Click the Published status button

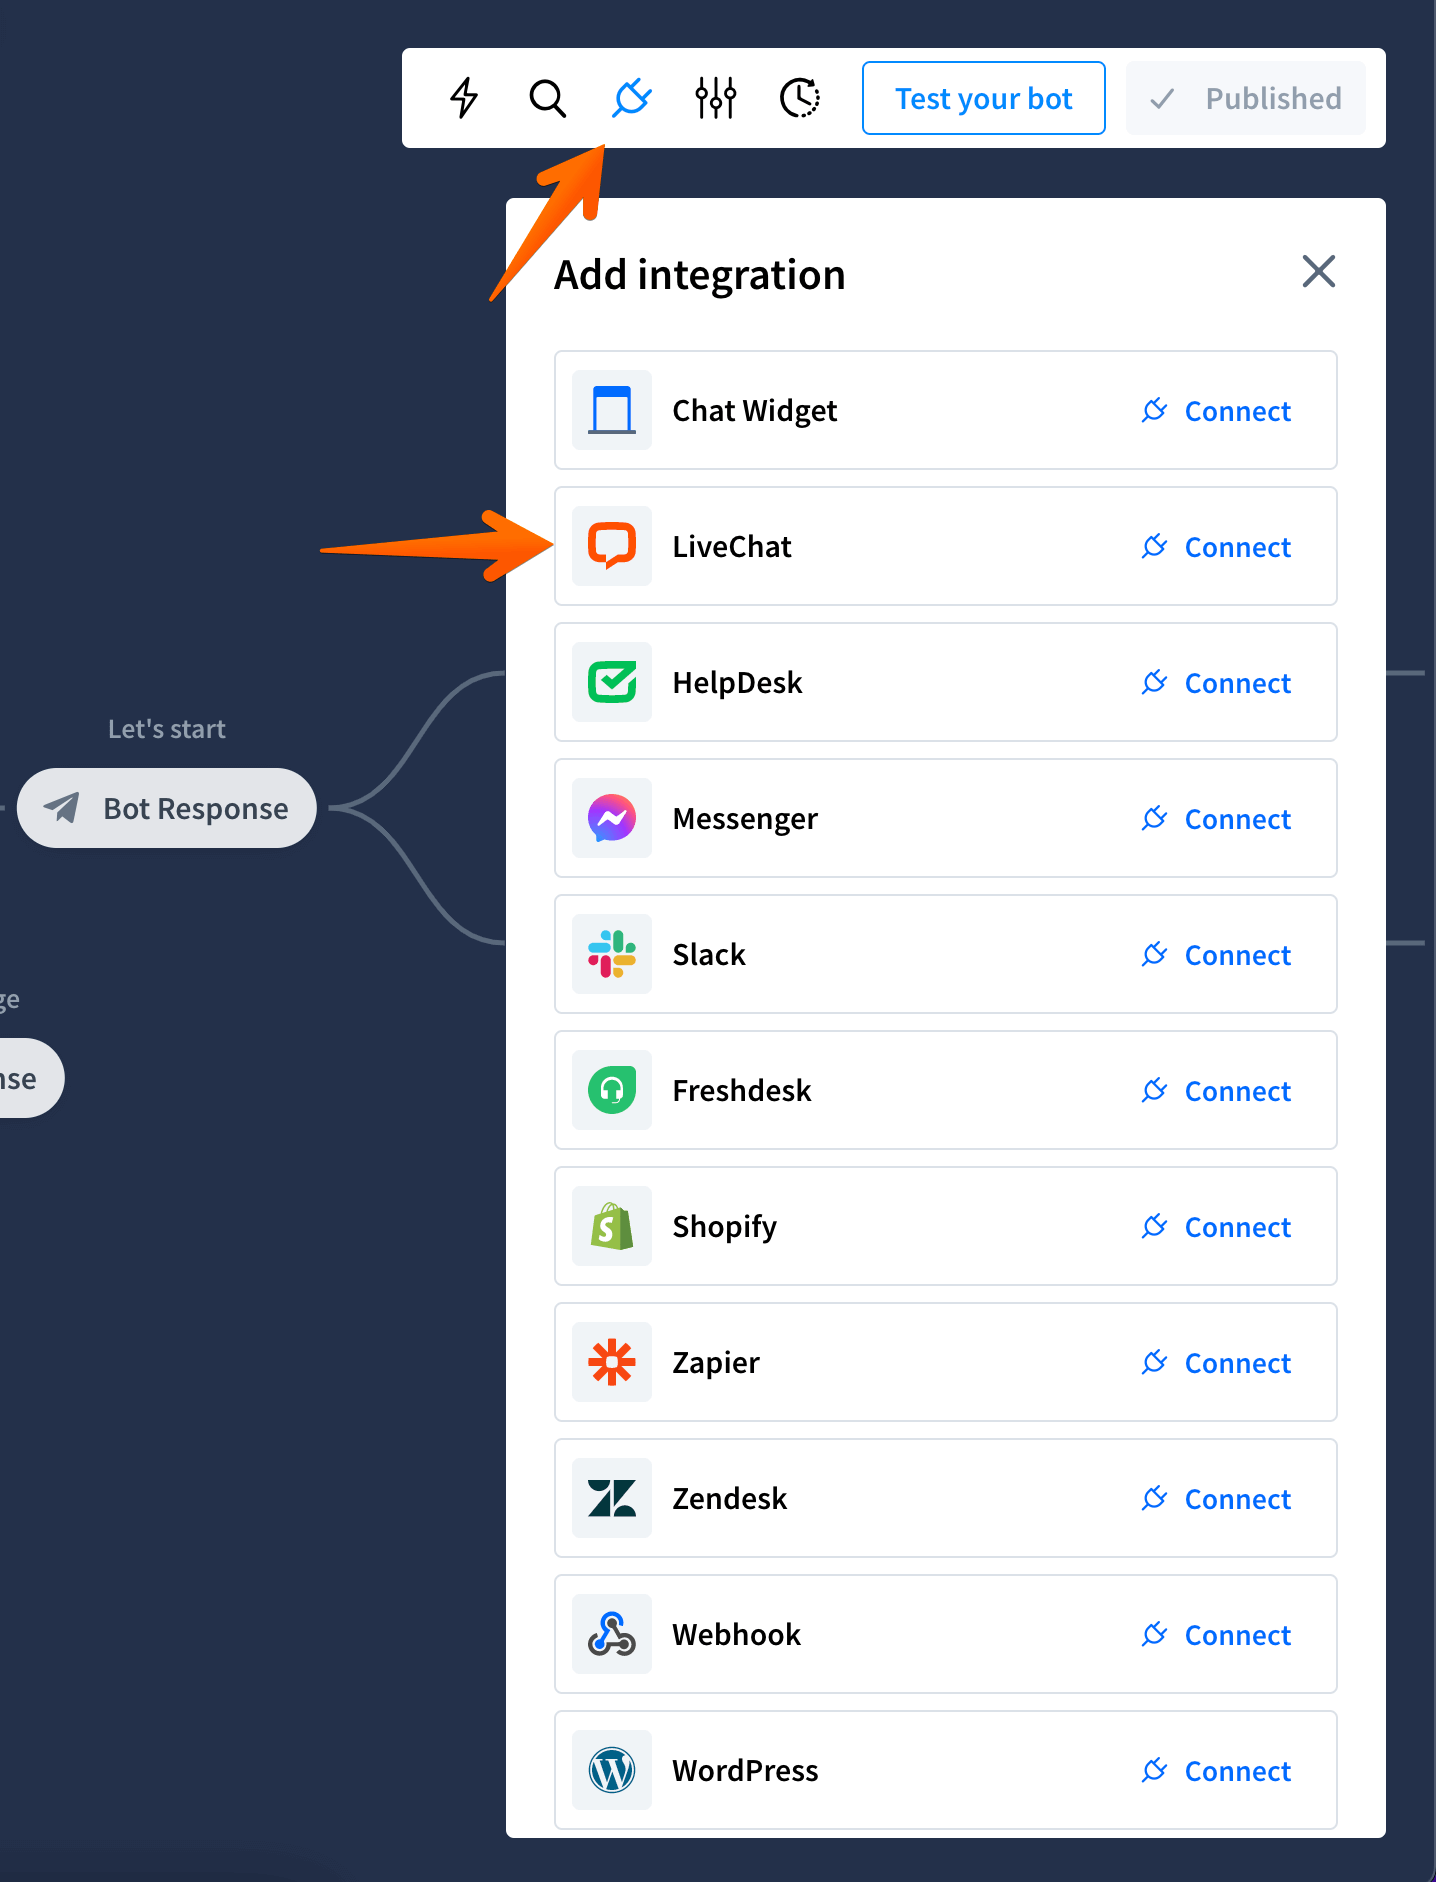tap(1246, 98)
